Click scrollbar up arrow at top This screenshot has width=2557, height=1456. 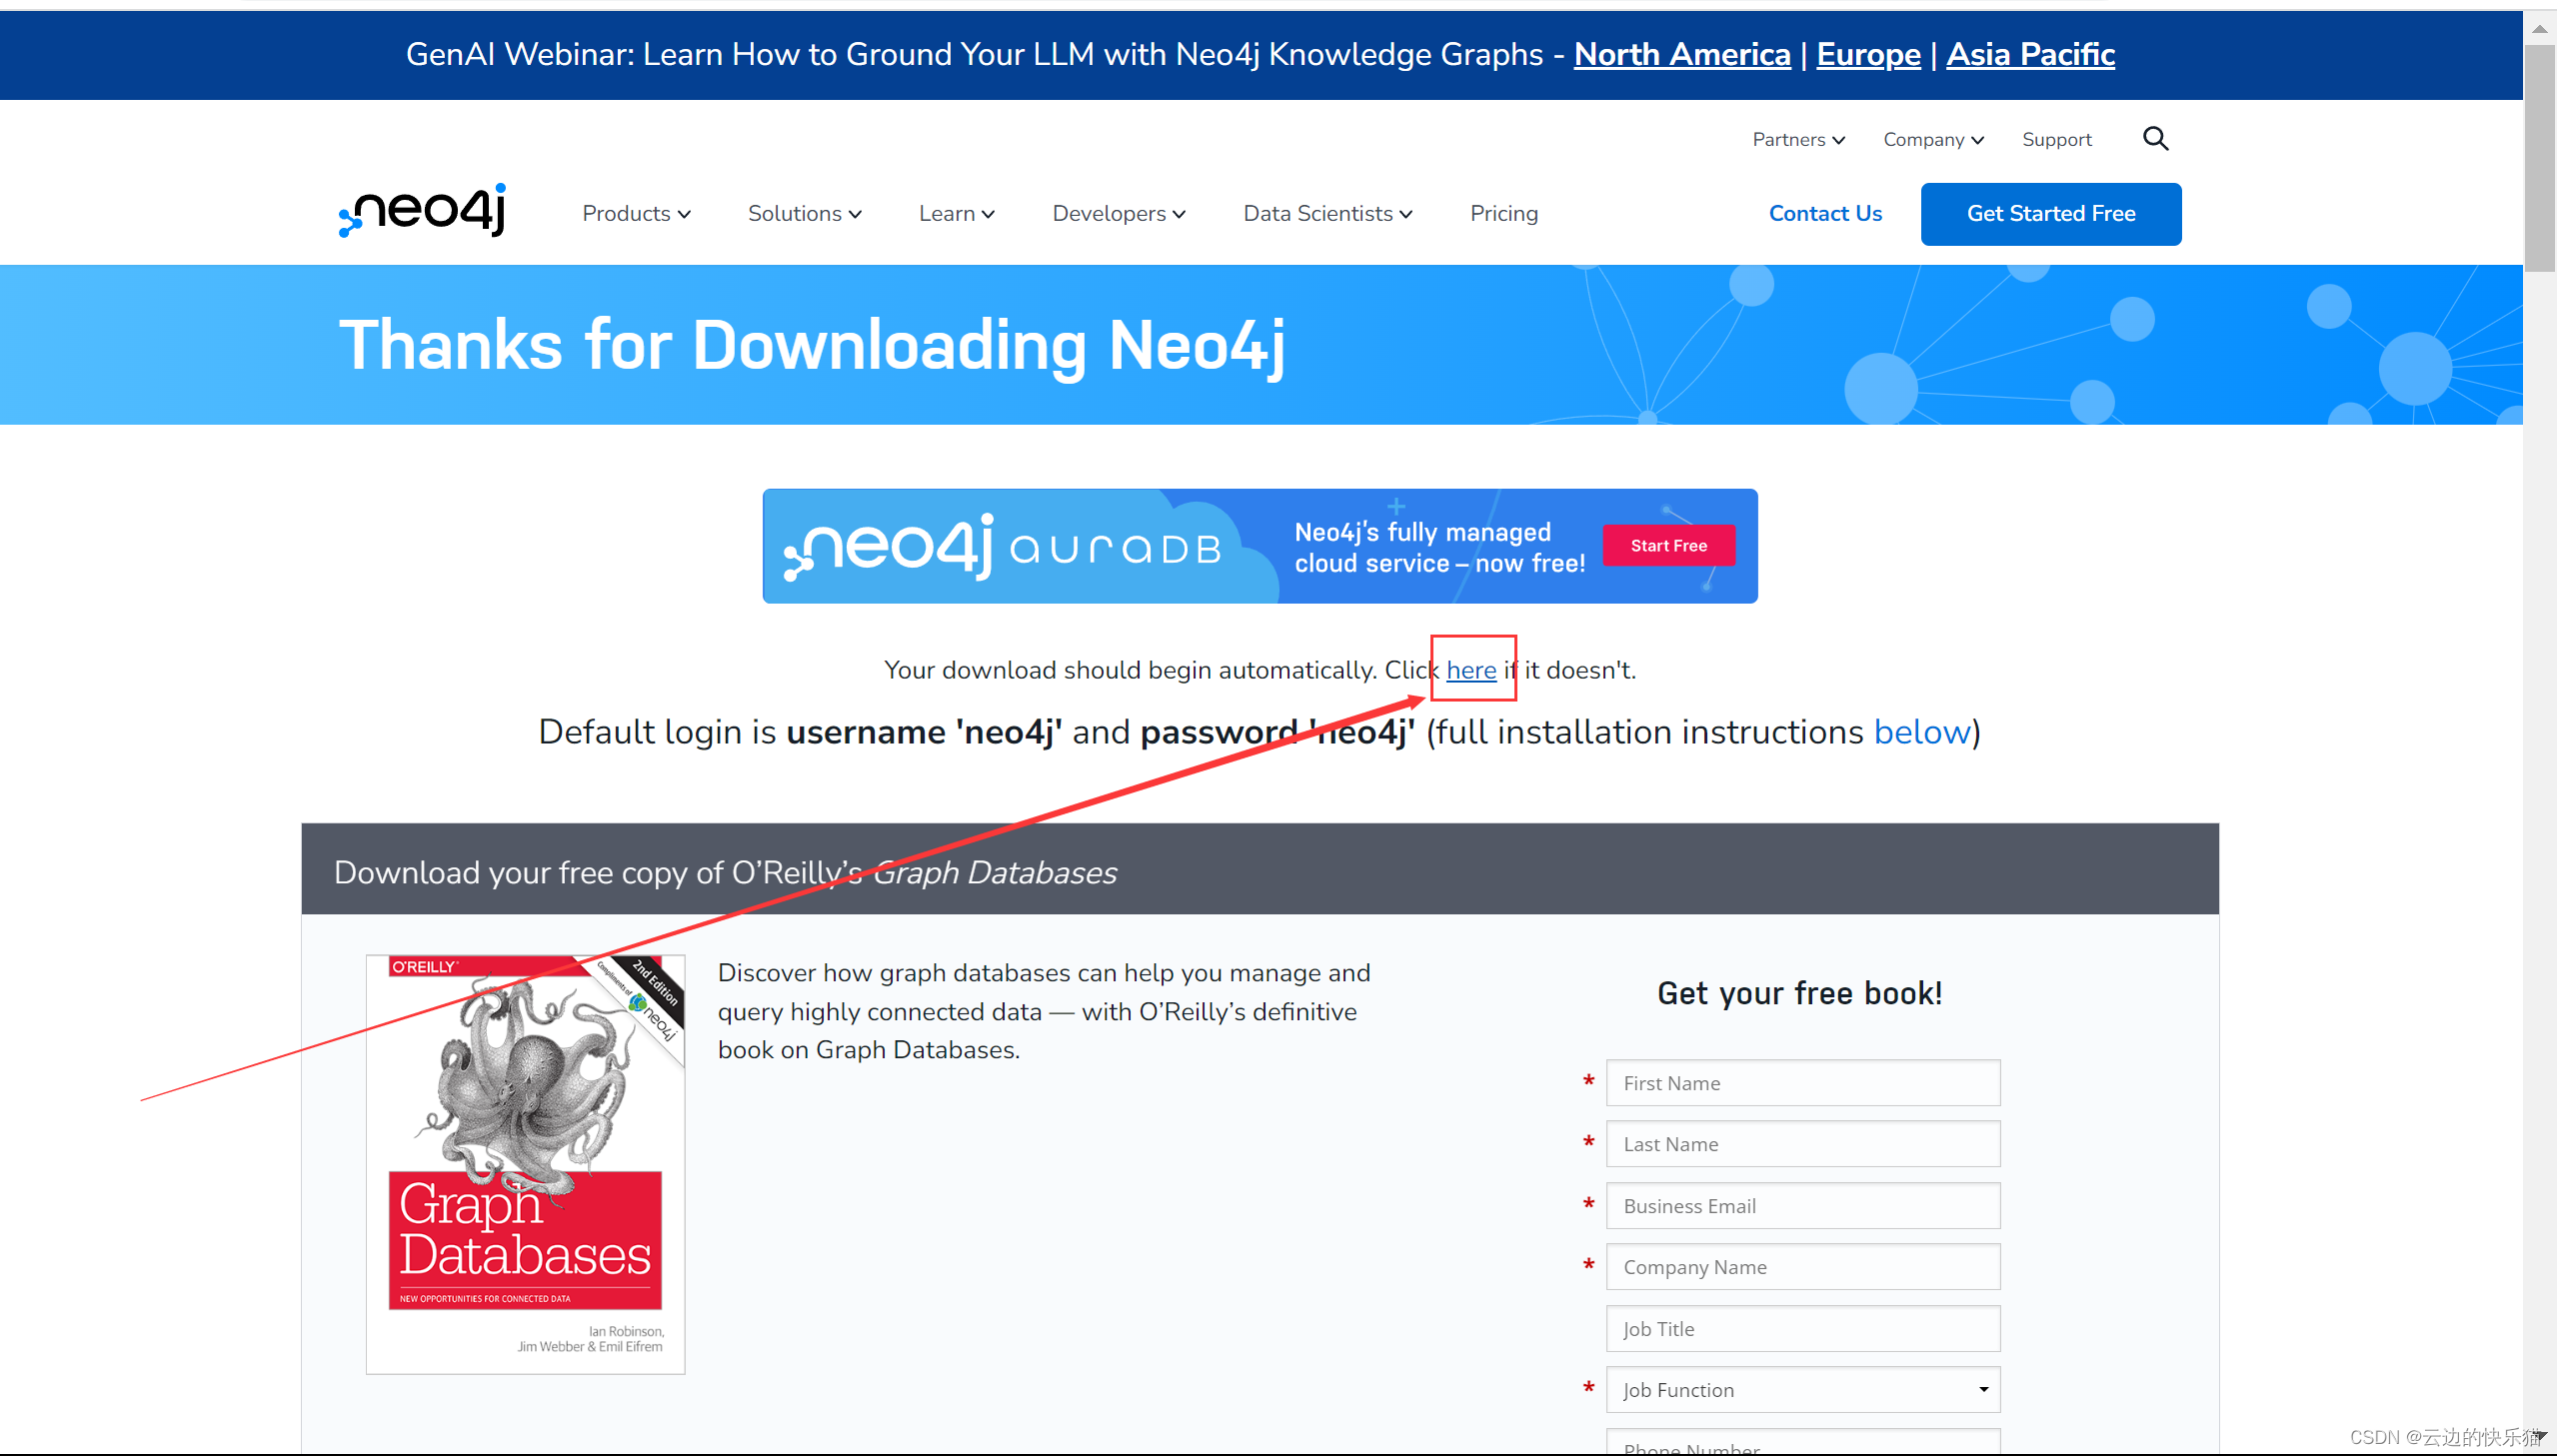click(2539, 29)
